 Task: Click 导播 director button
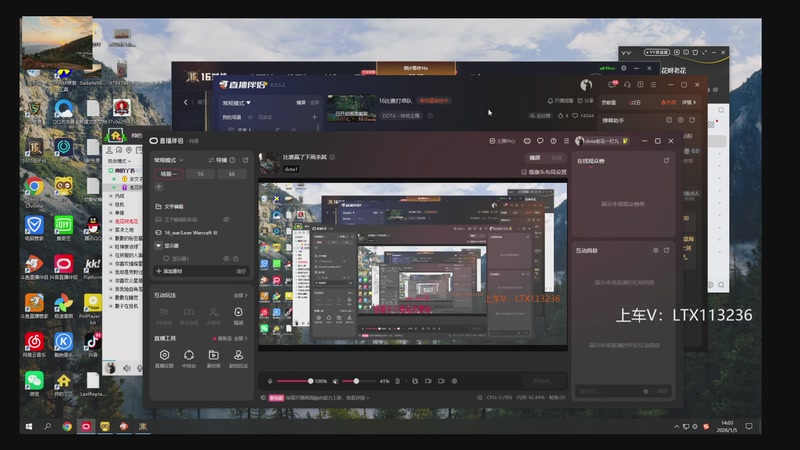coord(218,160)
